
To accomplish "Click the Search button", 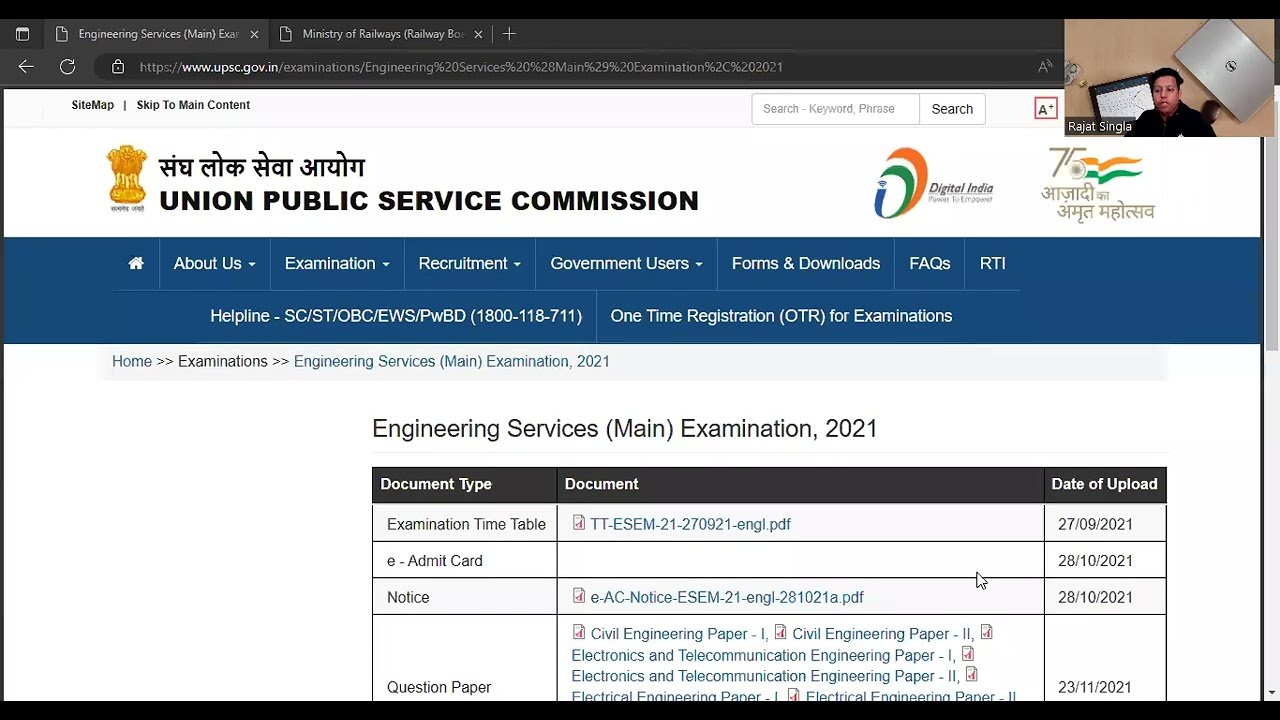I will click(x=952, y=109).
